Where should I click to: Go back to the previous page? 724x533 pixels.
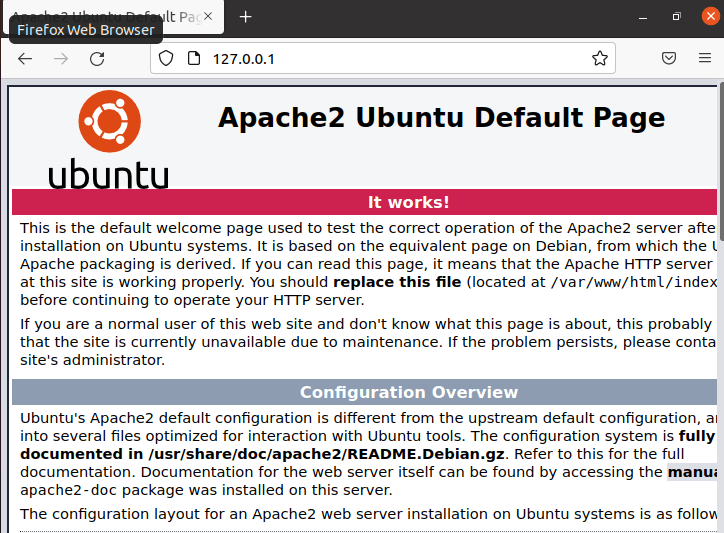click(x=25, y=59)
